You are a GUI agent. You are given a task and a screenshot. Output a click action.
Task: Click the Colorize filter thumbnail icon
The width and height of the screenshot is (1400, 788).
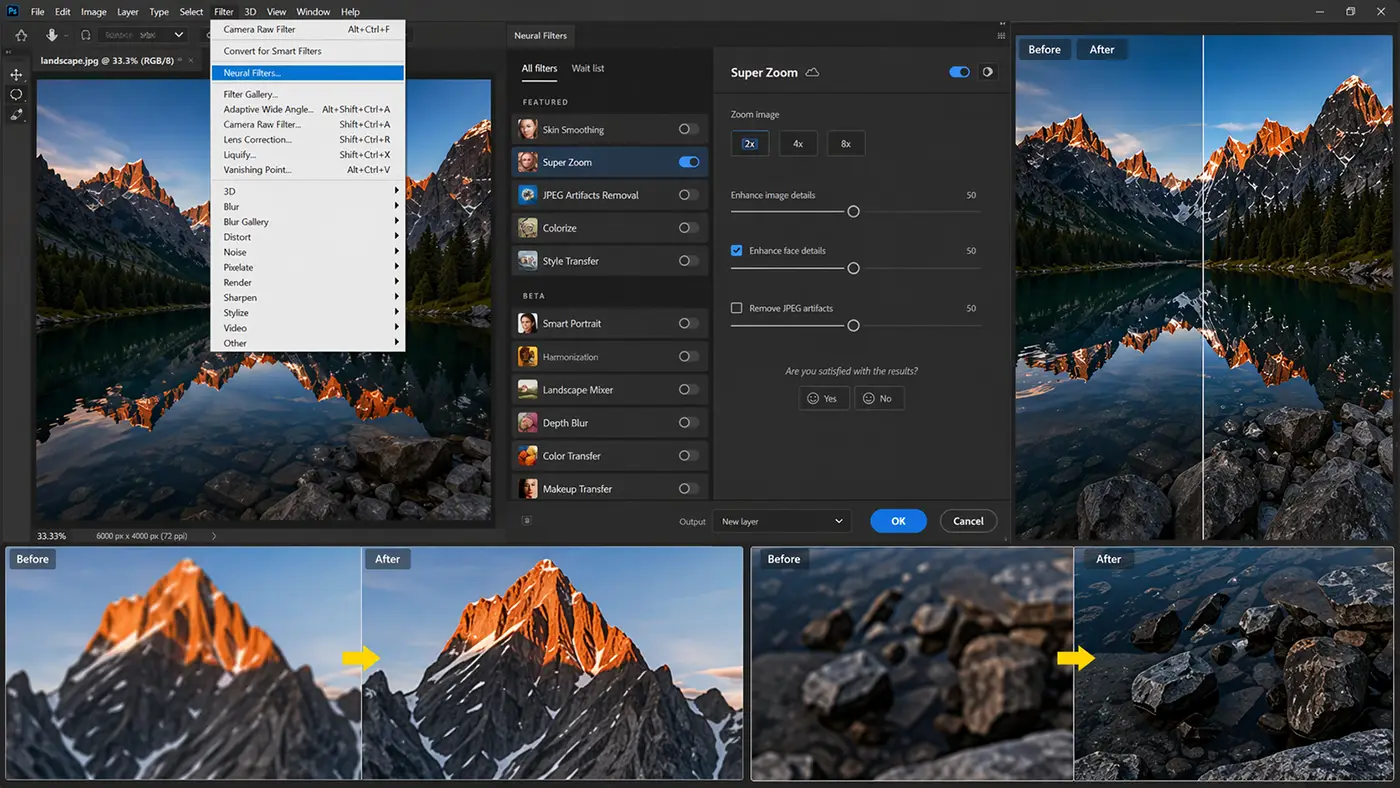[x=527, y=228]
